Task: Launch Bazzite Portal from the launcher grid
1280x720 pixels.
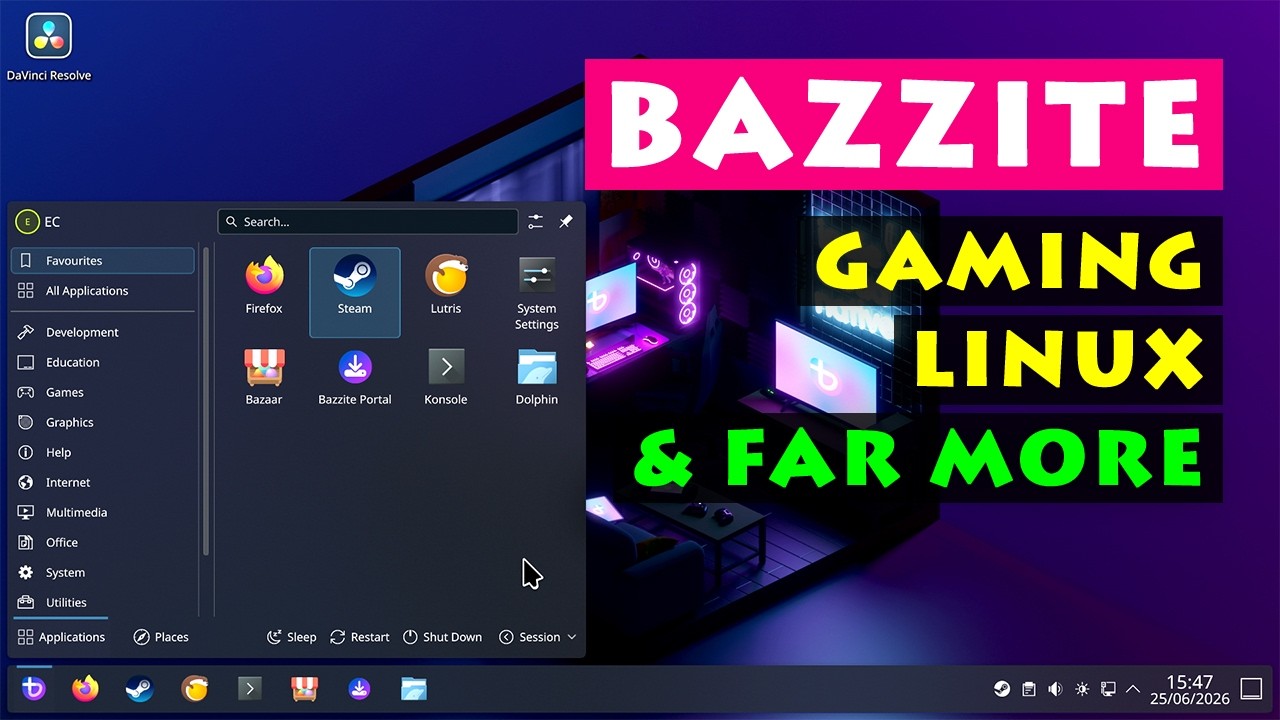Action: point(355,376)
